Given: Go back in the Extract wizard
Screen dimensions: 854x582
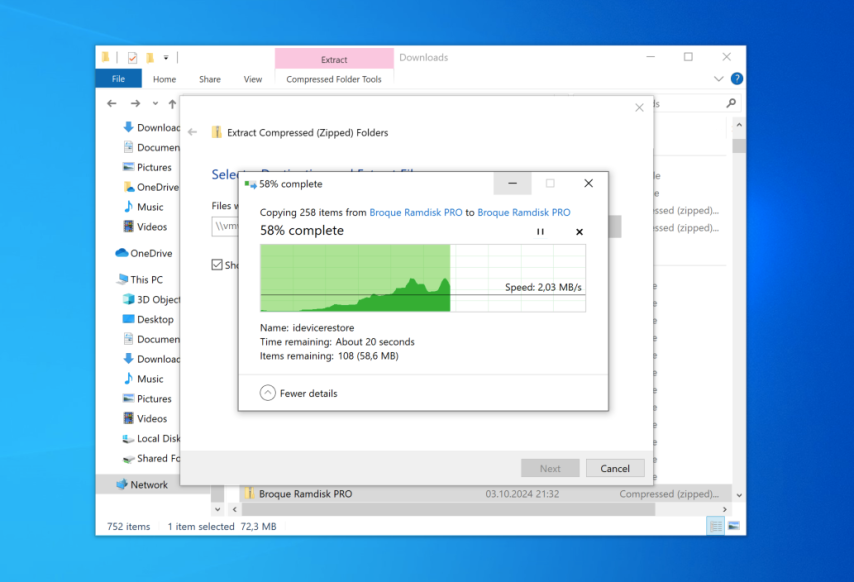Looking at the screenshot, I should (192, 132).
